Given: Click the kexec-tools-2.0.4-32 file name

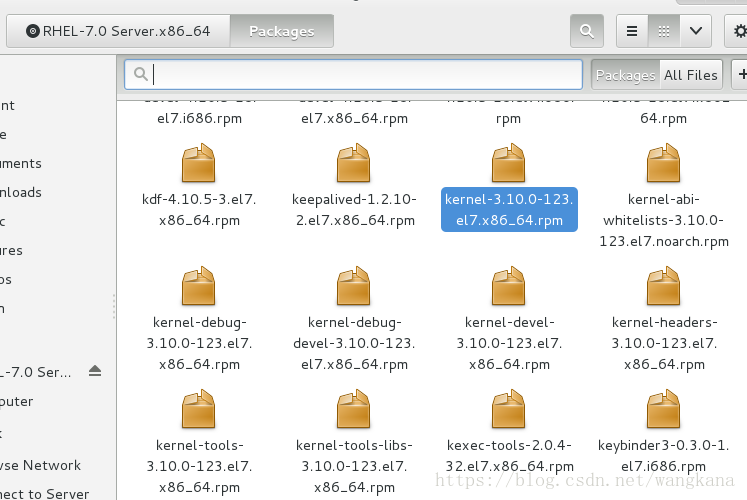Looking at the screenshot, I should [509, 456].
